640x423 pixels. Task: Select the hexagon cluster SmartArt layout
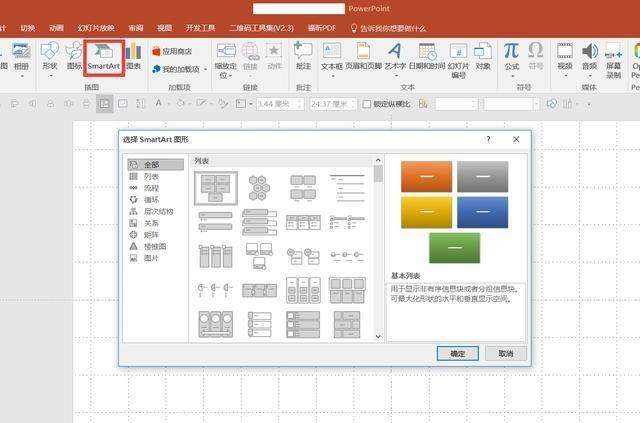tap(259, 188)
